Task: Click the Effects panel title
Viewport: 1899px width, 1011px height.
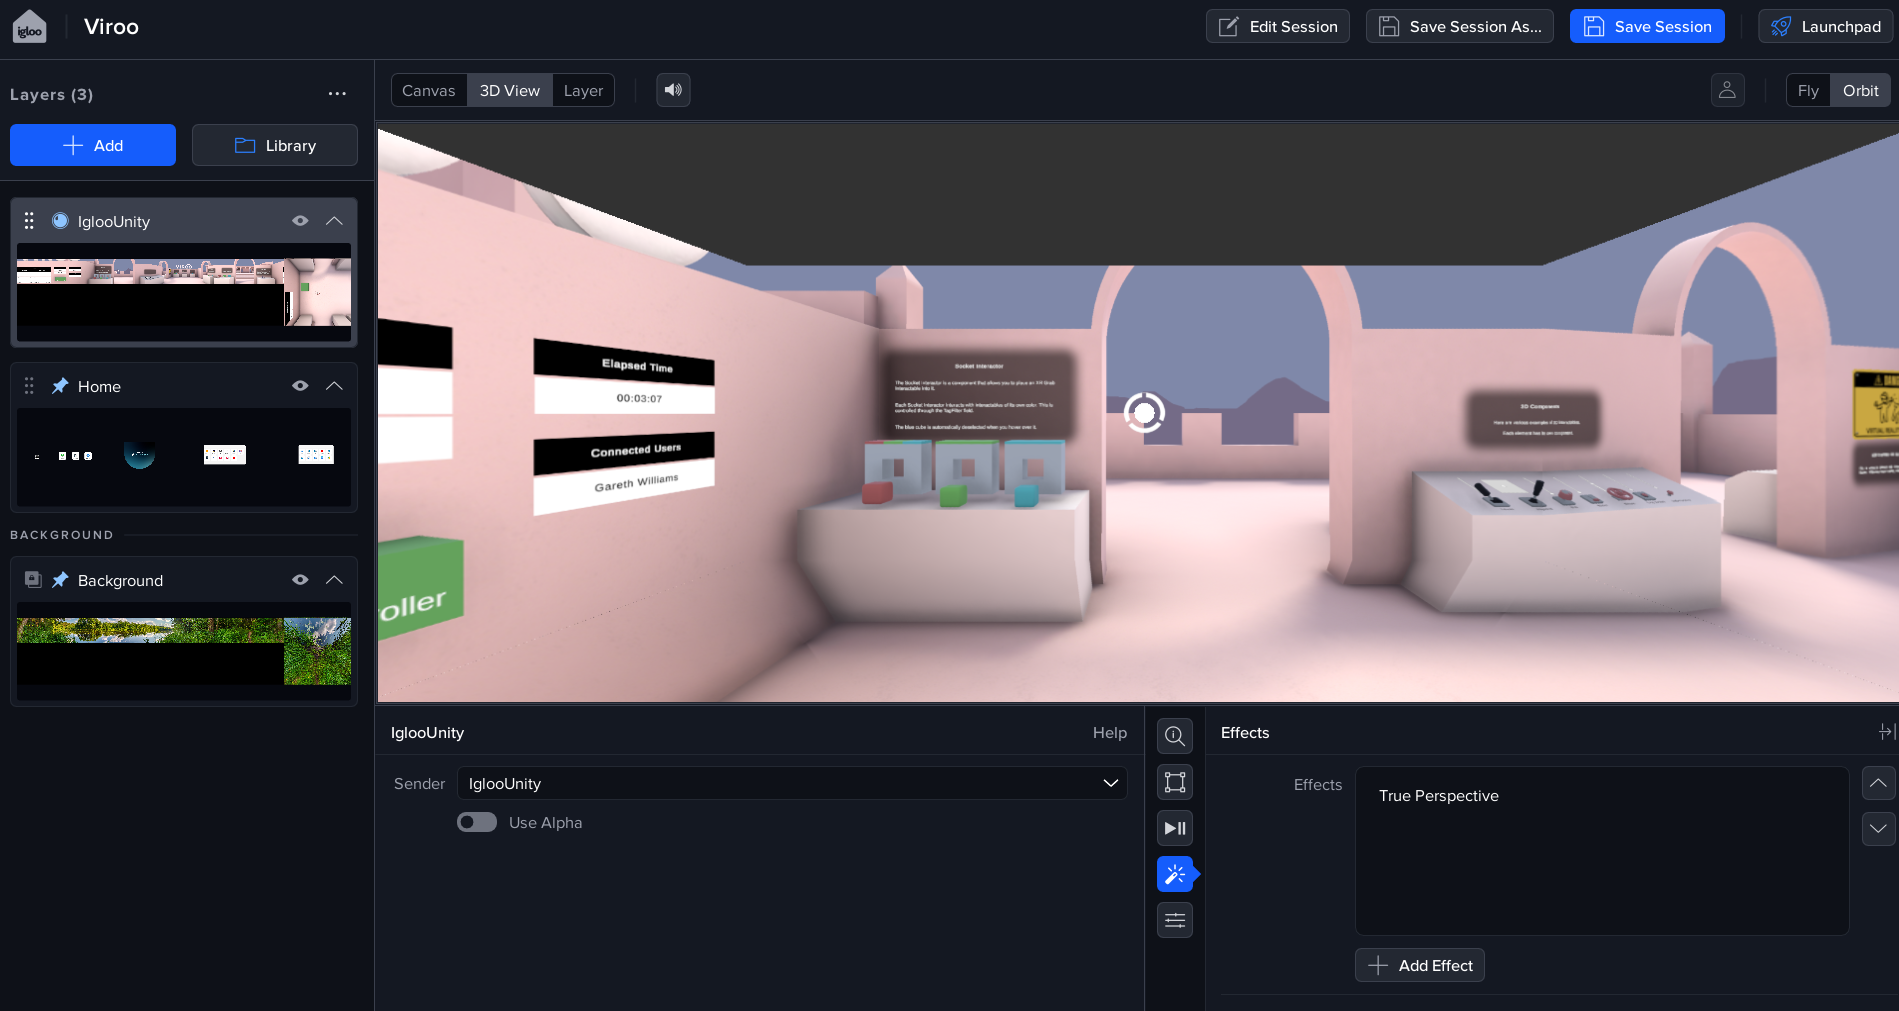Action: pyautogui.click(x=1245, y=733)
